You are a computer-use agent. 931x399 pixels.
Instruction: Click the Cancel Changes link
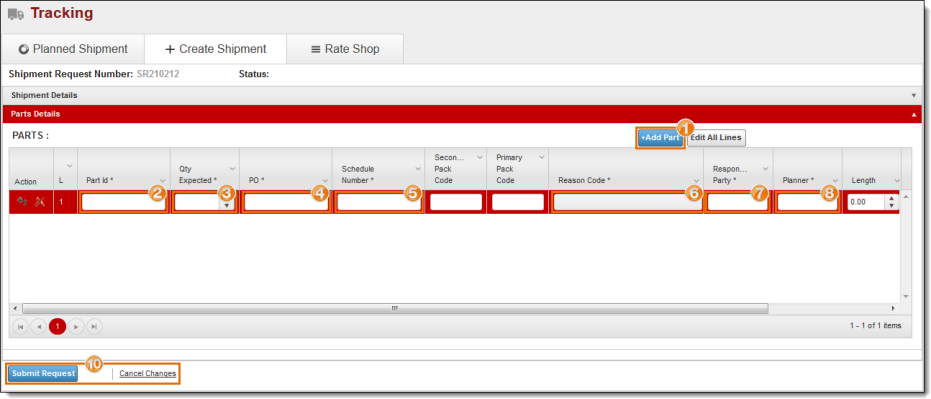148,373
